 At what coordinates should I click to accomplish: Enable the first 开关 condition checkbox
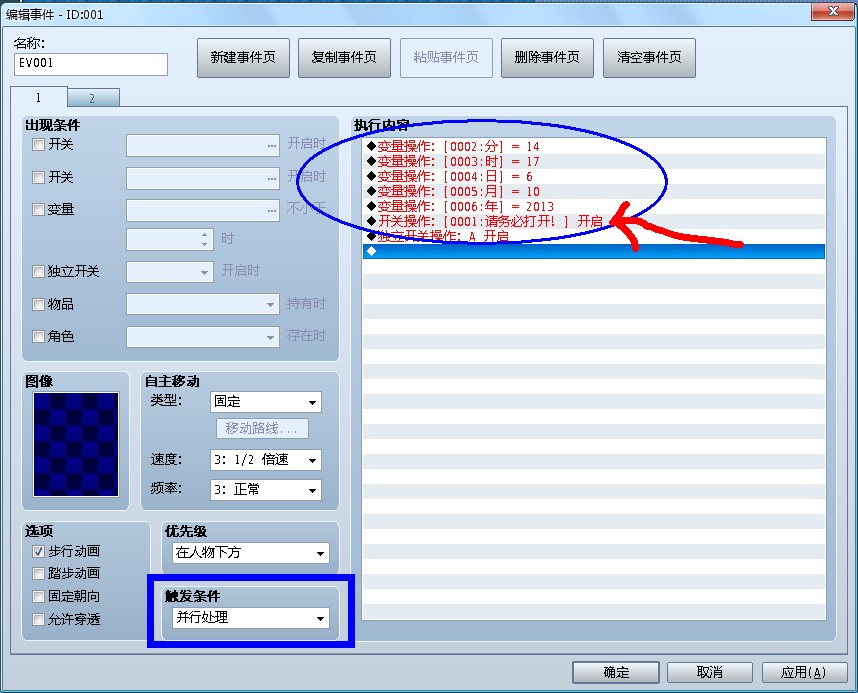(x=38, y=145)
